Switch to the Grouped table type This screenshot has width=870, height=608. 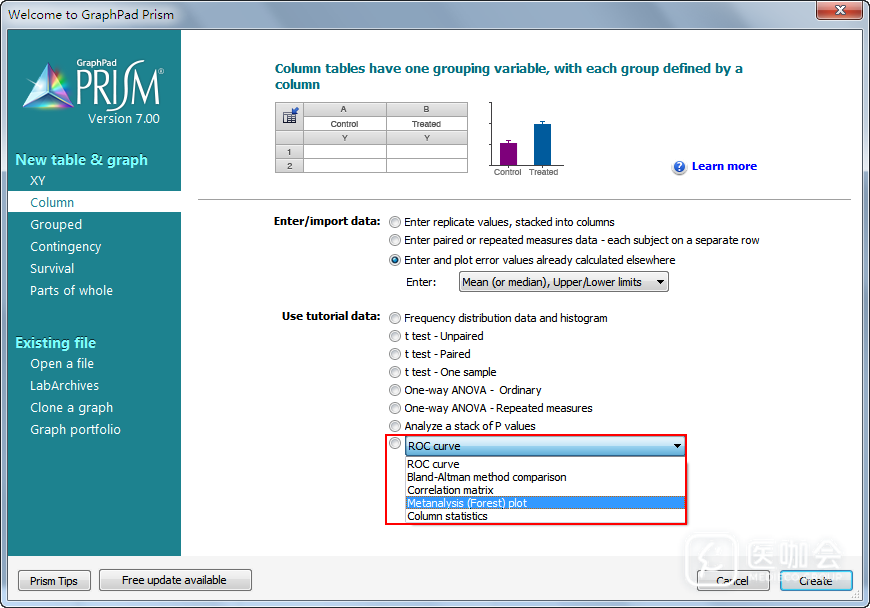[x=56, y=225]
